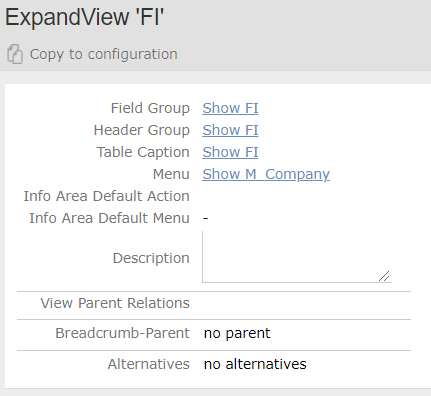Click the View Parent Relations row
Screen dimensions: 431x396
click(x=214, y=303)
